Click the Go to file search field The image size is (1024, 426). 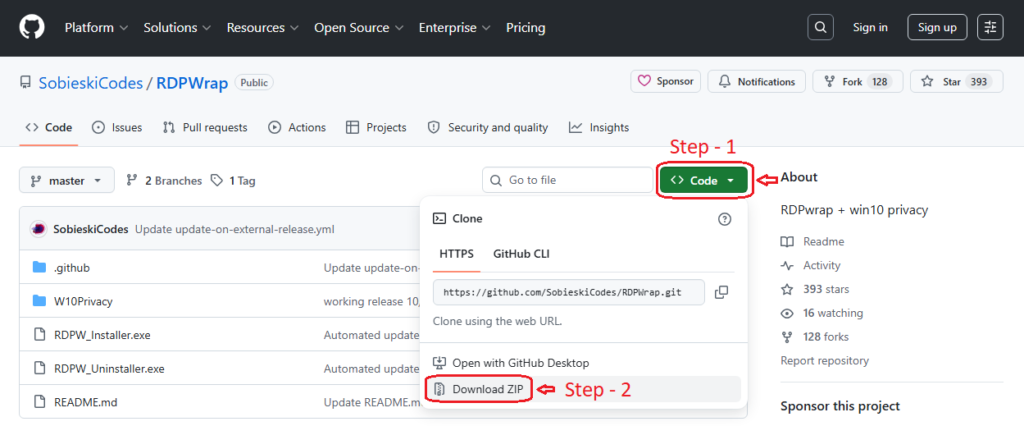(x=567, y=181)
